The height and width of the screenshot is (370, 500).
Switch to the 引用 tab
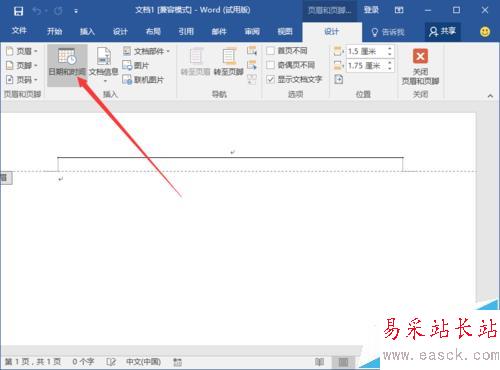(186, 32)
